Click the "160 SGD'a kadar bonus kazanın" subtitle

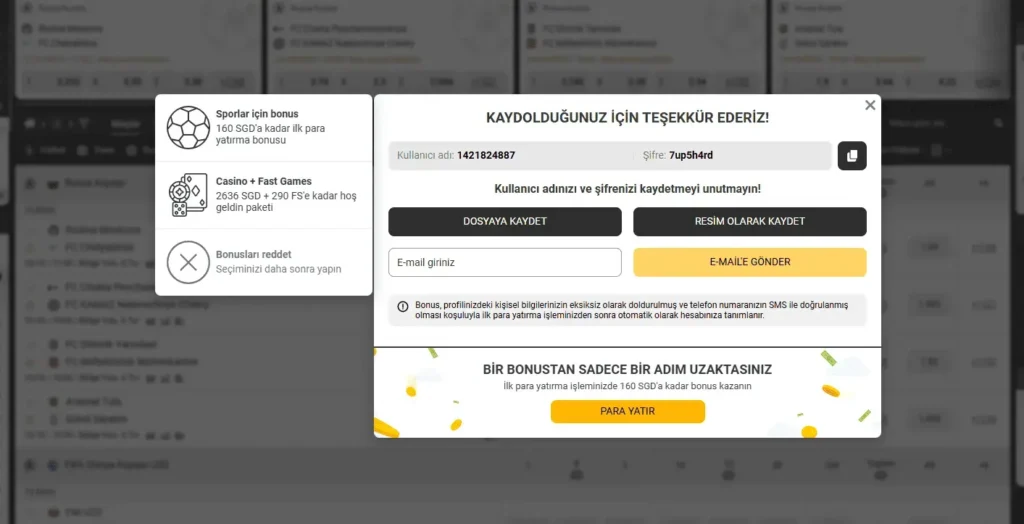627,386
